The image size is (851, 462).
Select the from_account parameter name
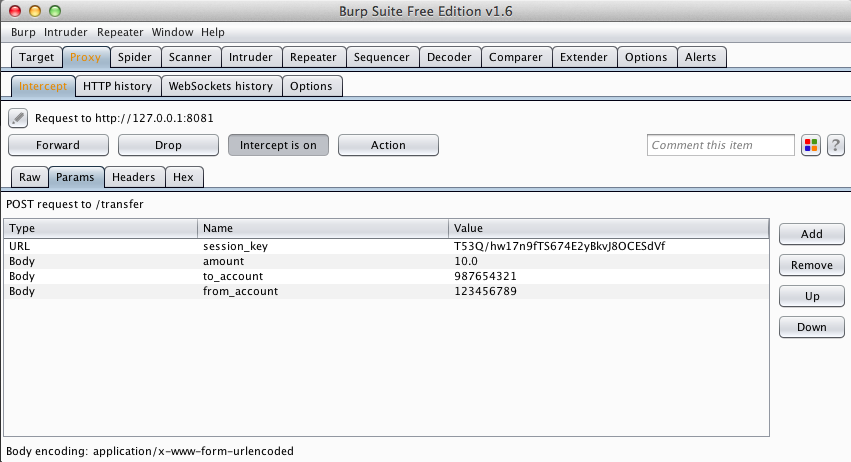240,292
